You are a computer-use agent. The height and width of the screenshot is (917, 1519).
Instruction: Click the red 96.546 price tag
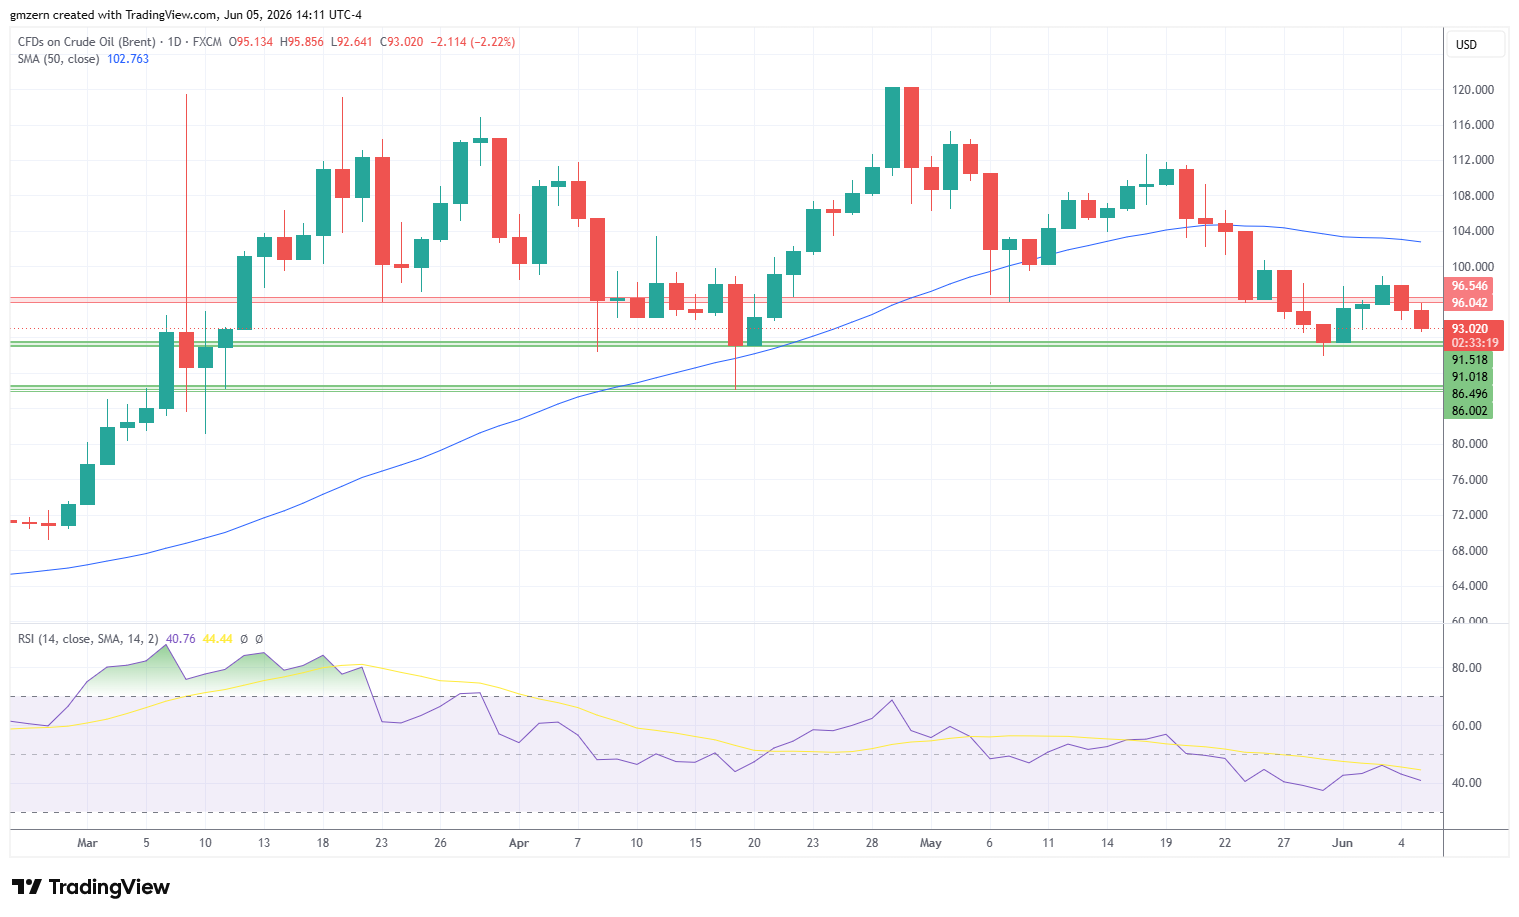[x=1470, y=286]
